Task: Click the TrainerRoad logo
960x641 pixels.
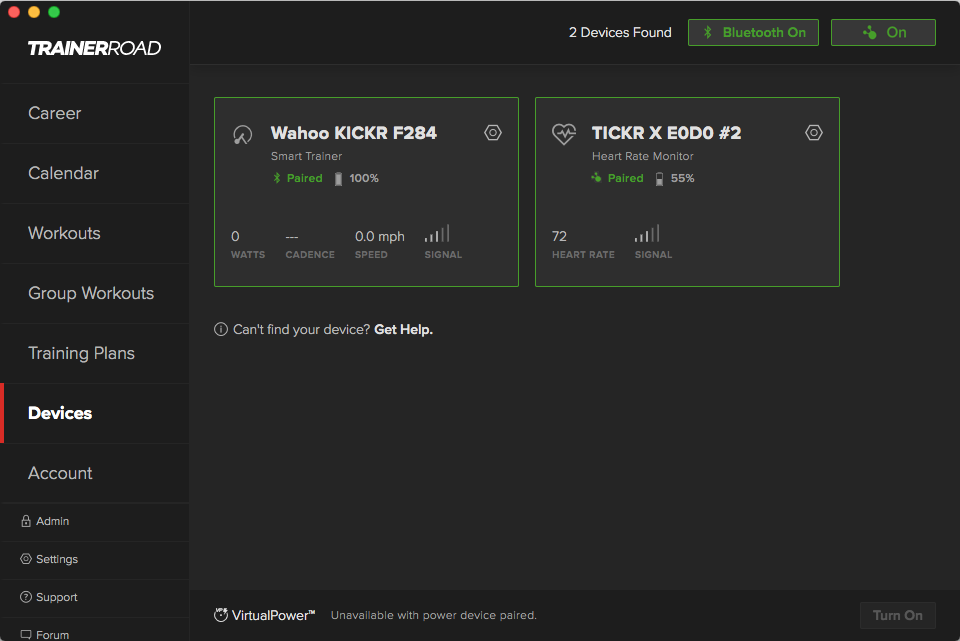Action: click(x=94, y=48)
